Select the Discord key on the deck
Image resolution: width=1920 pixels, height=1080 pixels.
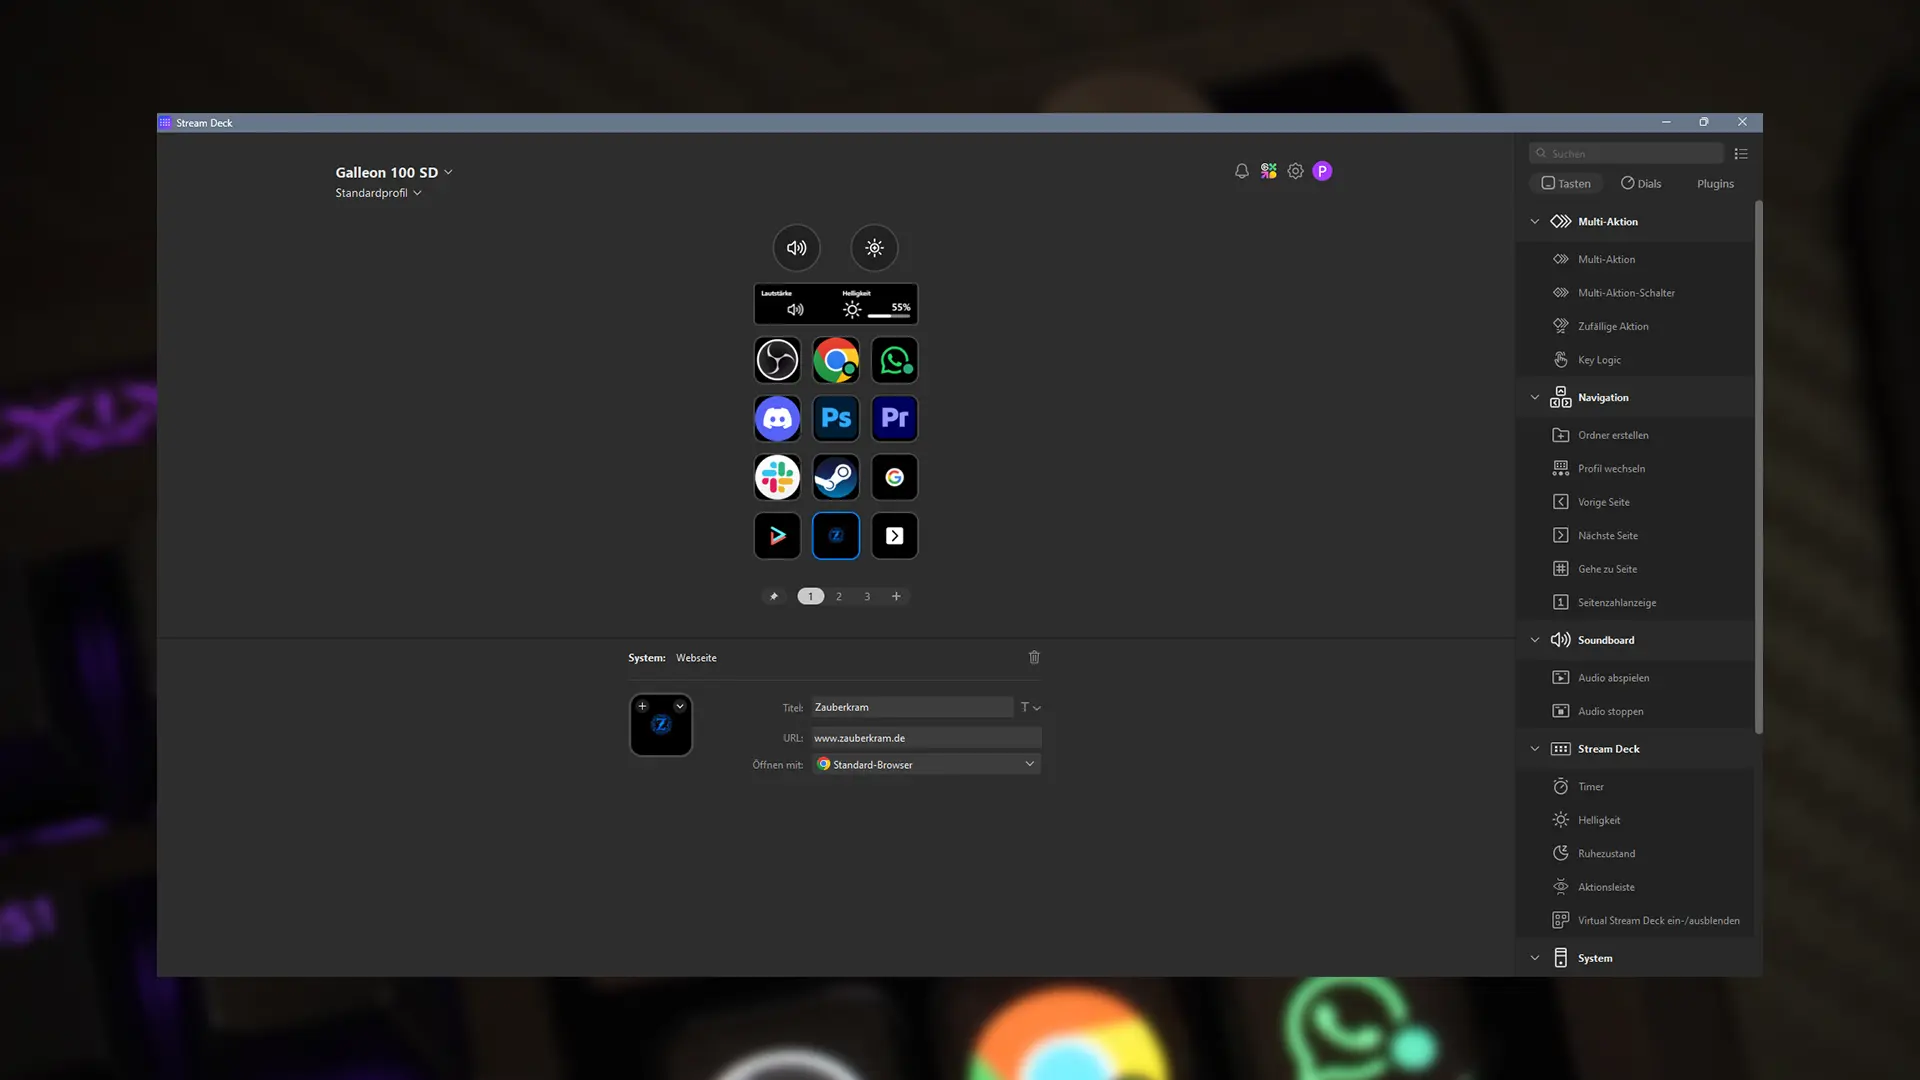[777, 419]
